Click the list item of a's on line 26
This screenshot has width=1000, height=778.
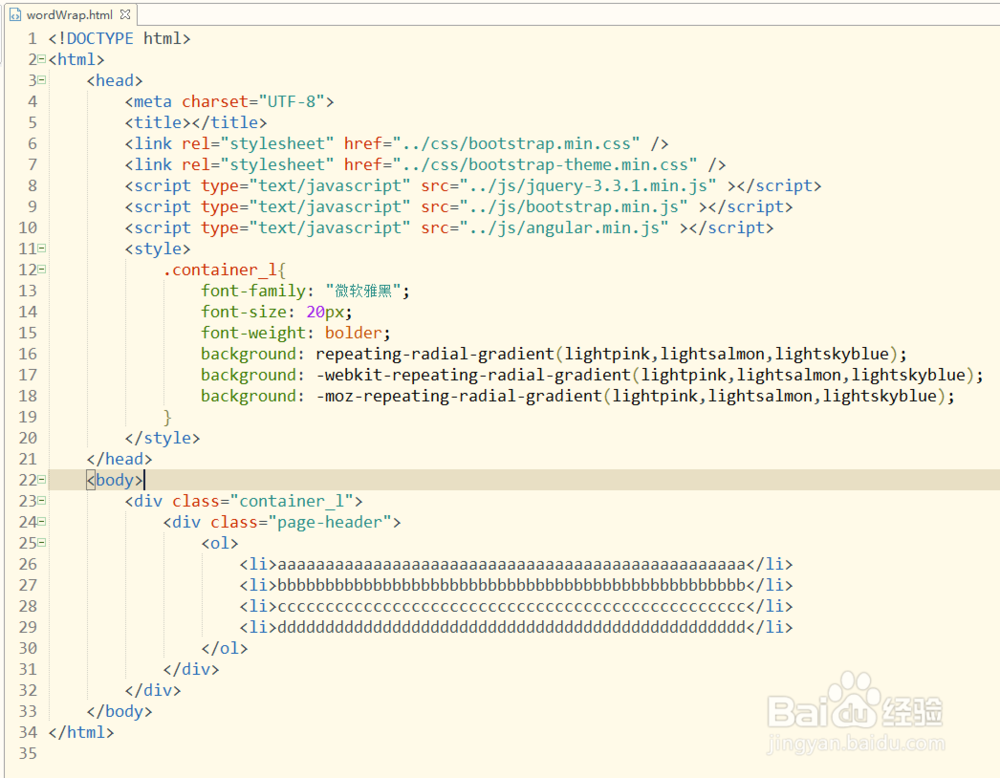coord(516,564)
